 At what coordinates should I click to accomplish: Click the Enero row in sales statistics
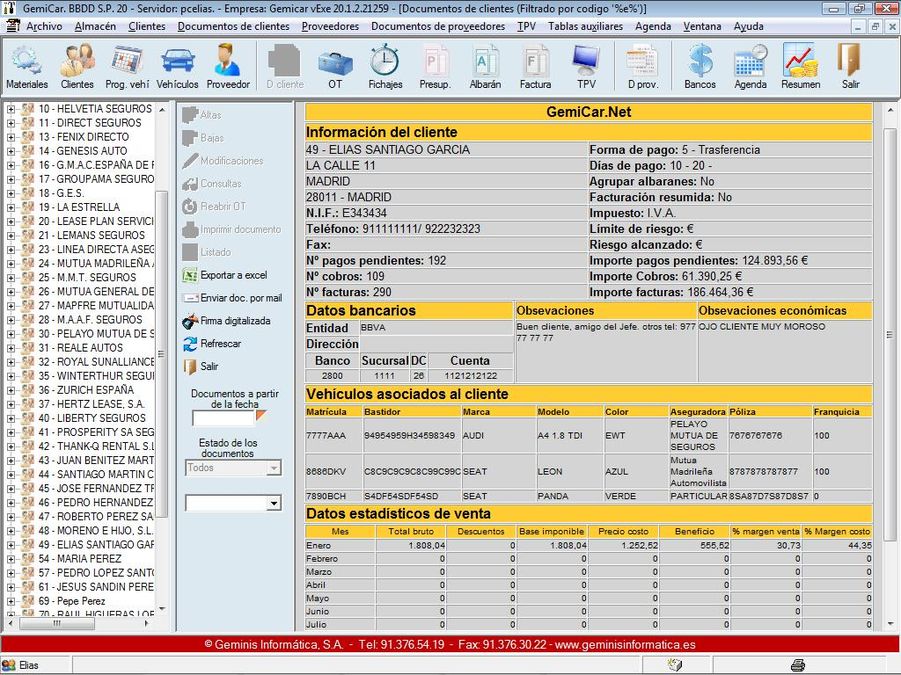click(588, 545)
